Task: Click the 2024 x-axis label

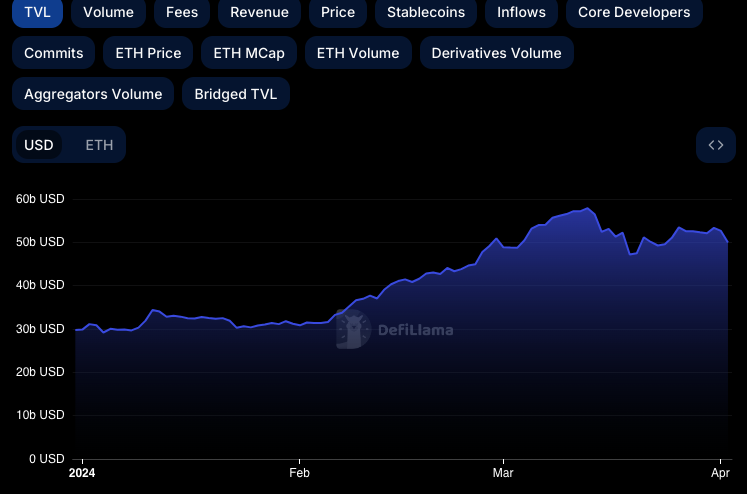Action: [82, 473]
